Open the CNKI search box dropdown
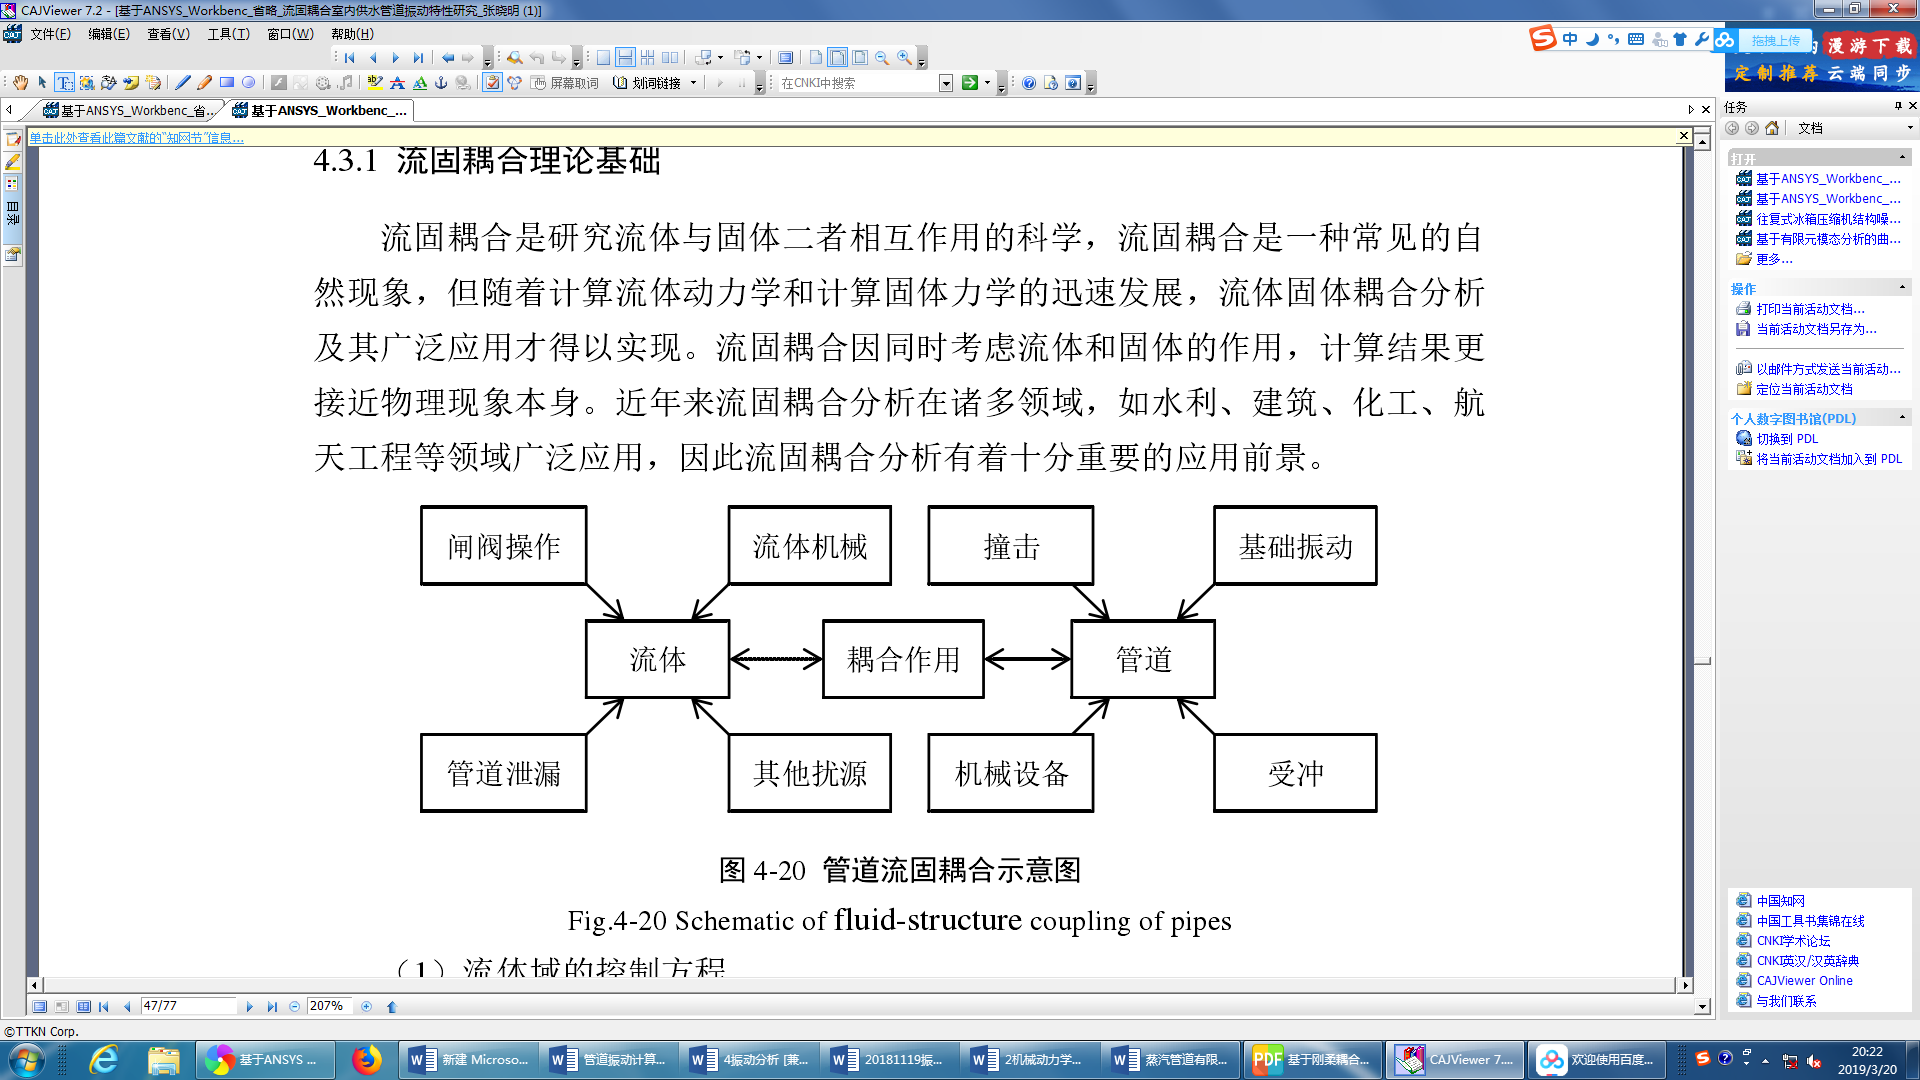This screenshot has width=1920, height=1080. [x=946, y=83]
